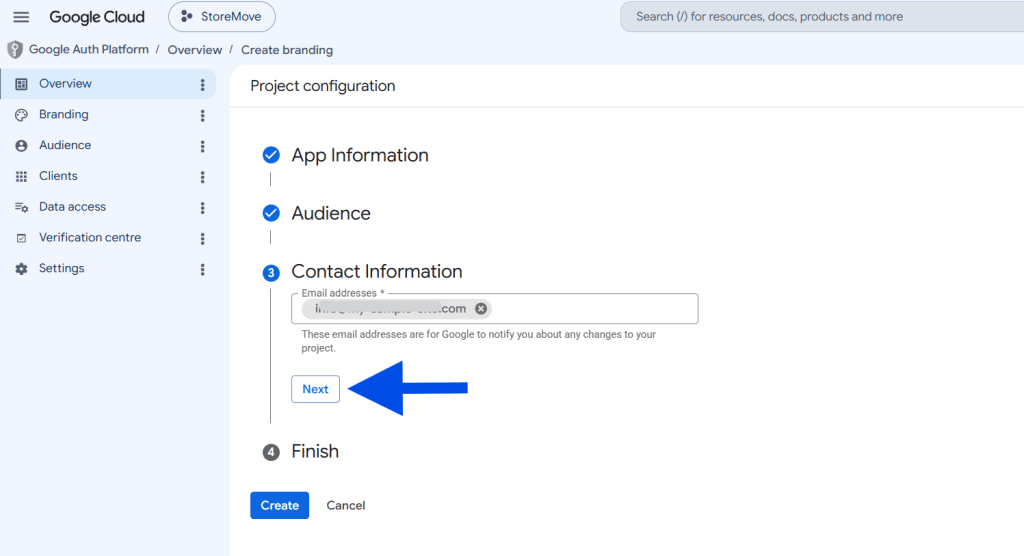Image resolution: width=1024 pixels, height=556 pixels.
Task: Open the Branding row three-dot menu
Action: (x=202, y=115)
